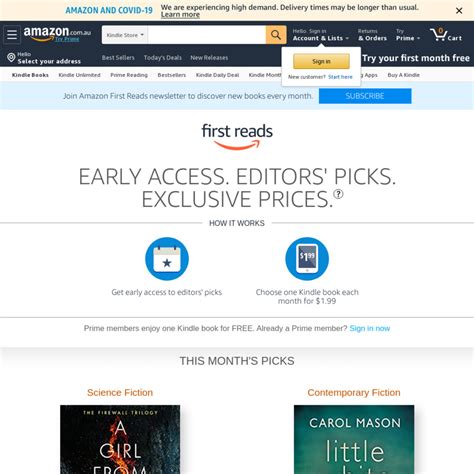Open the hamburger navigation menu

(x=12, y=35)
